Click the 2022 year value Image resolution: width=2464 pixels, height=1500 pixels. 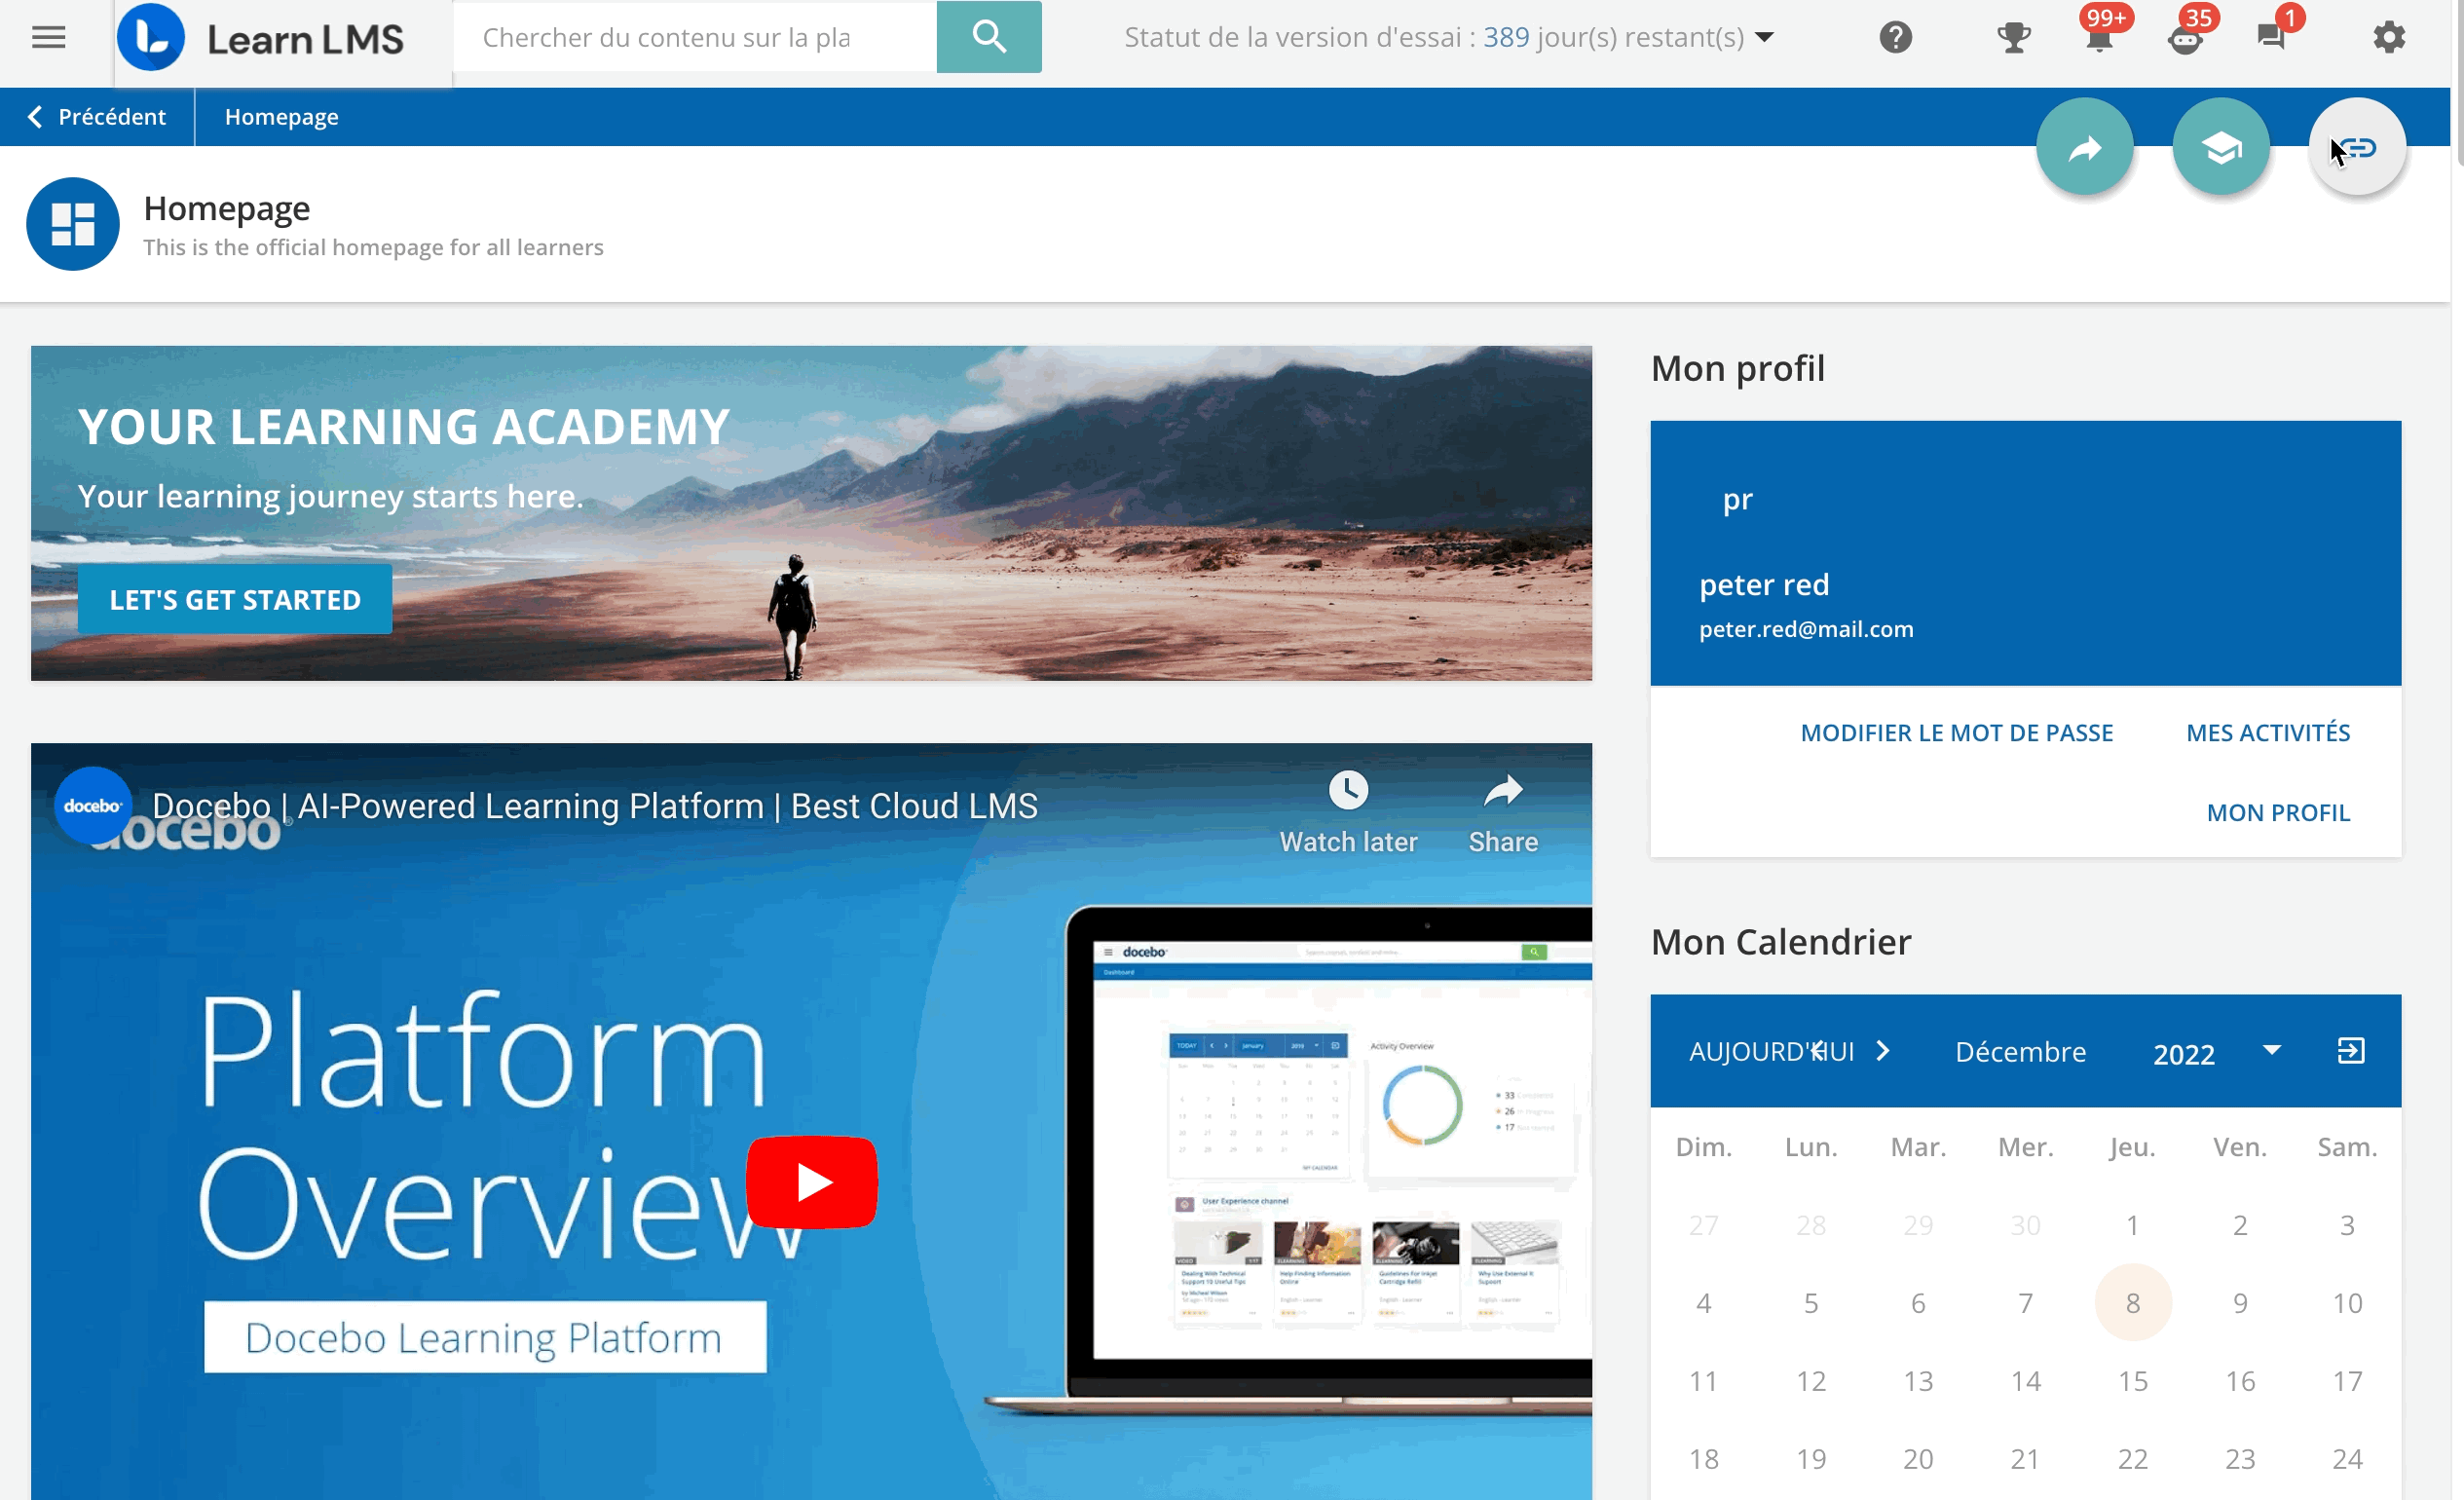click(x=2183, y=1053)
